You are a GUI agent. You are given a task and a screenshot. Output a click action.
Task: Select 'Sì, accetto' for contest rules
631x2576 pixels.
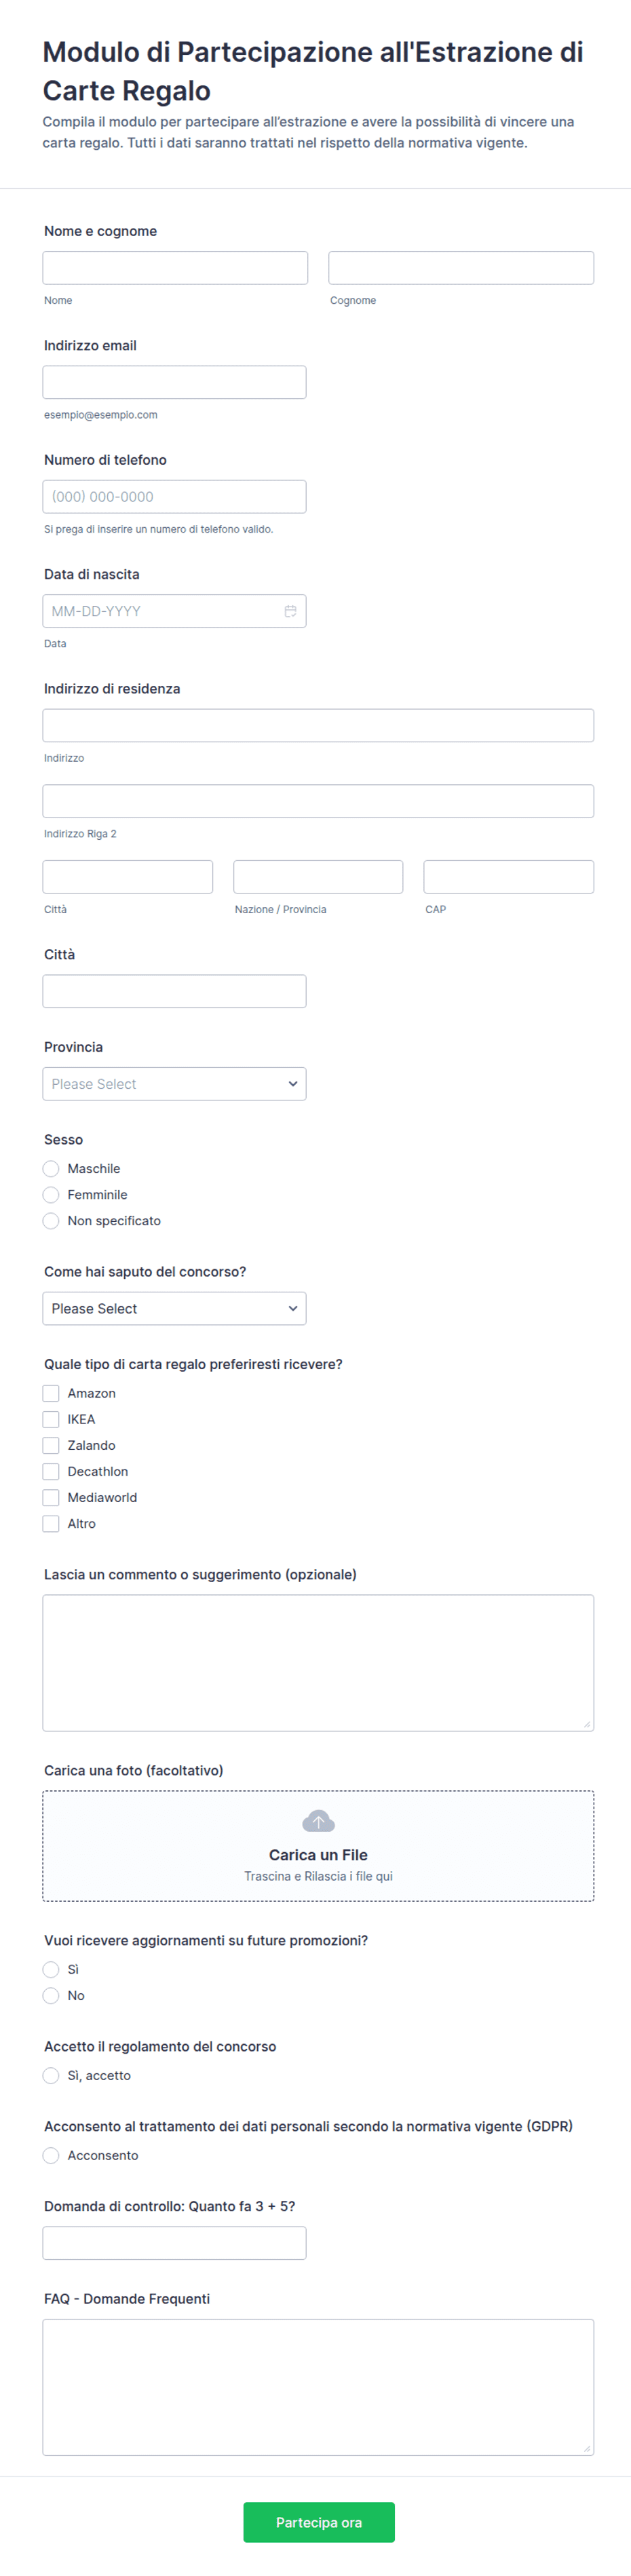tap(51, 2075)
